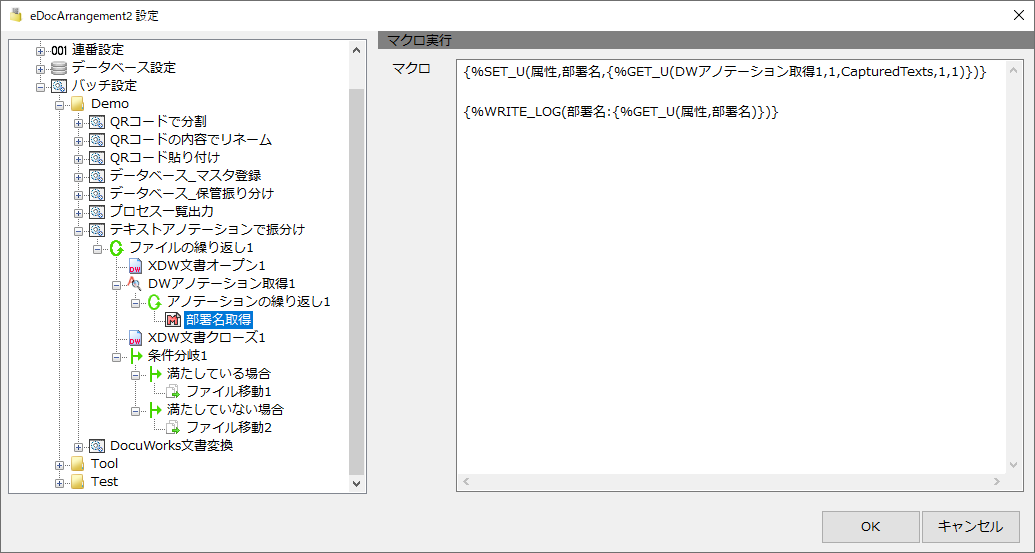Click the ファイルの繰り返し1 loop icon
This screenshot has width=1035, height=553.
(x=116, y=247)
